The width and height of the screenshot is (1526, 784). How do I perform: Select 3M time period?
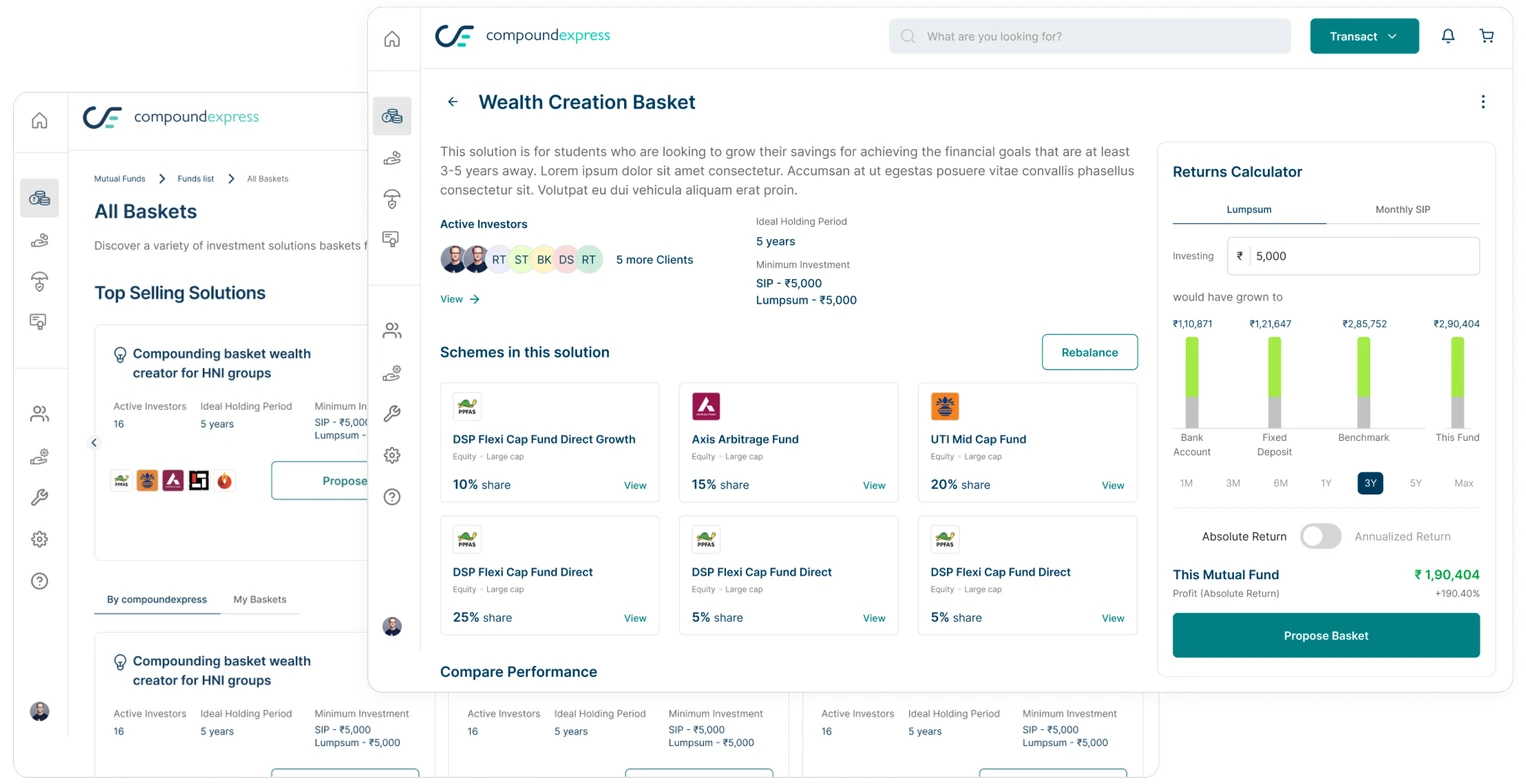[x=1233, y=483]
